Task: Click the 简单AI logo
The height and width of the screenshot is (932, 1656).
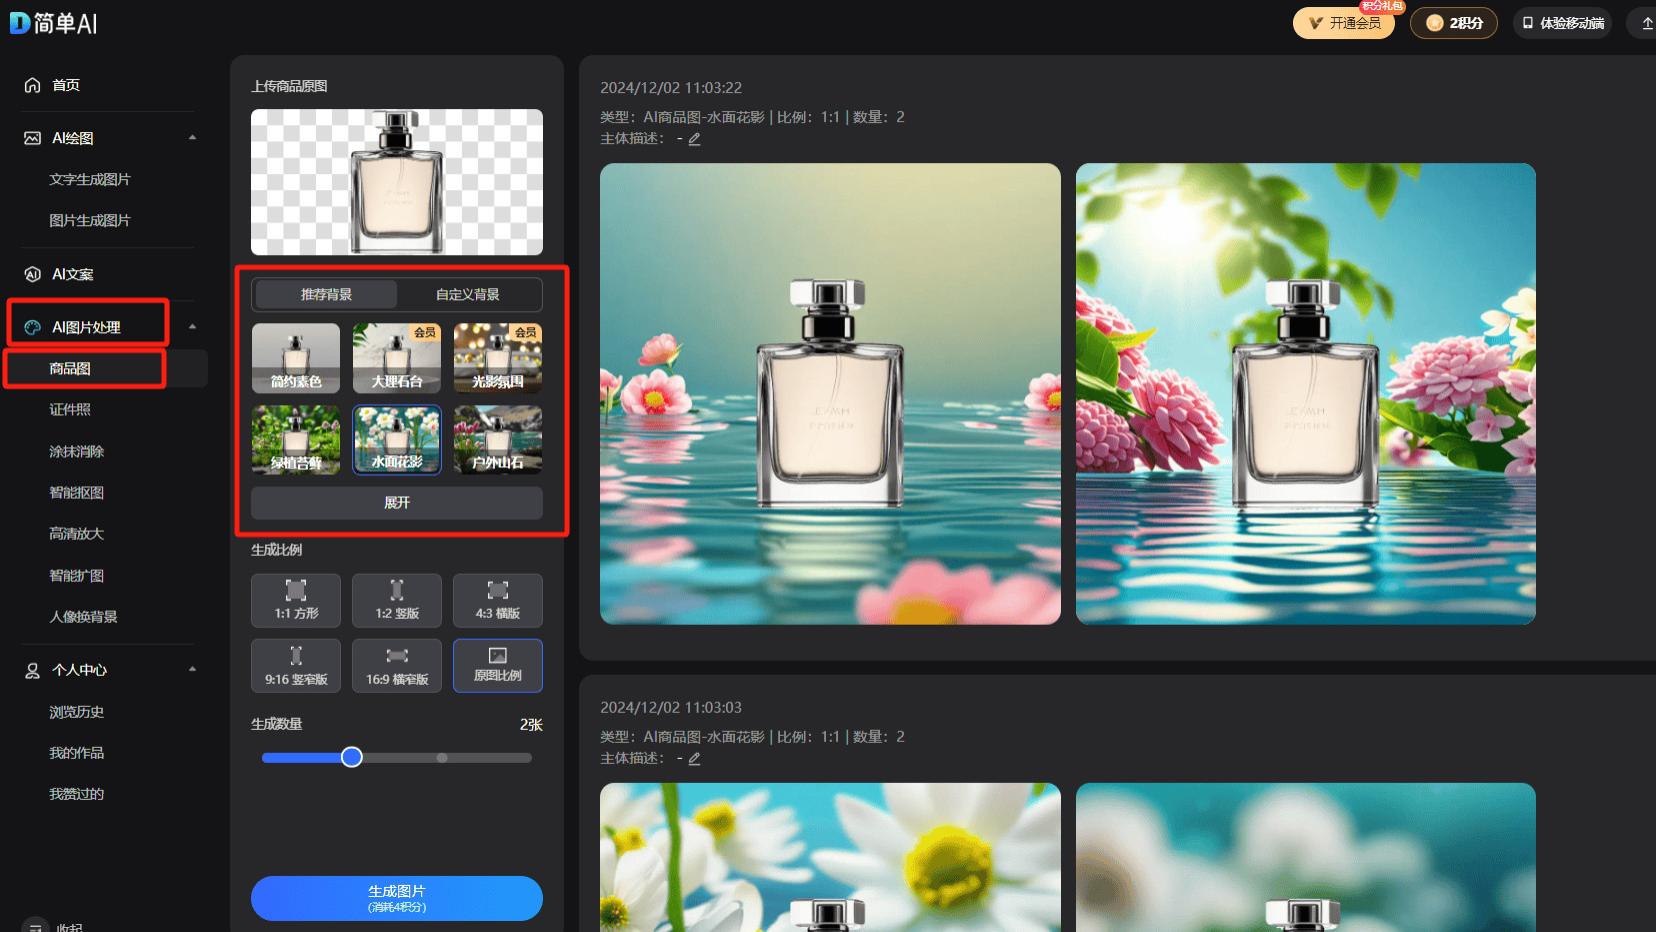Action: tap(53, 23)
